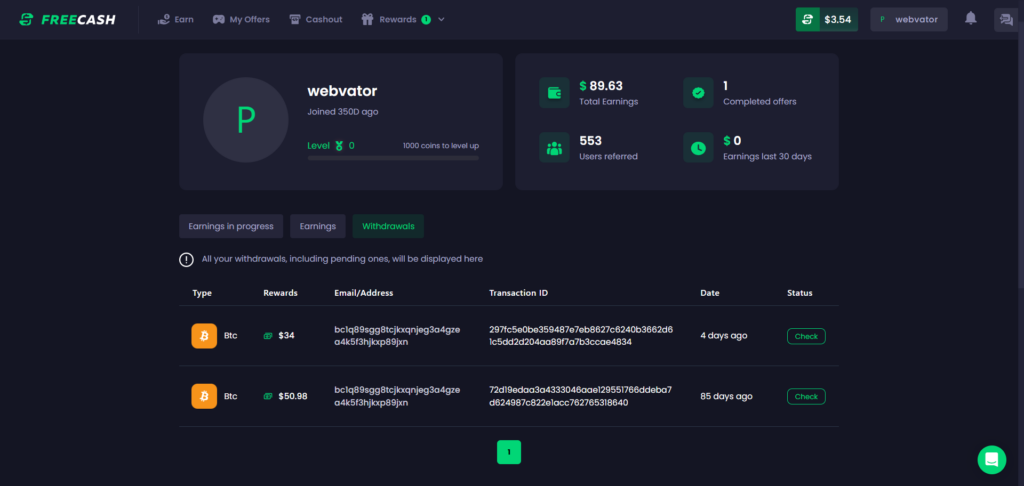1024x486 pixels.
Task: Click the 553 users referred value
Action: 590,140
